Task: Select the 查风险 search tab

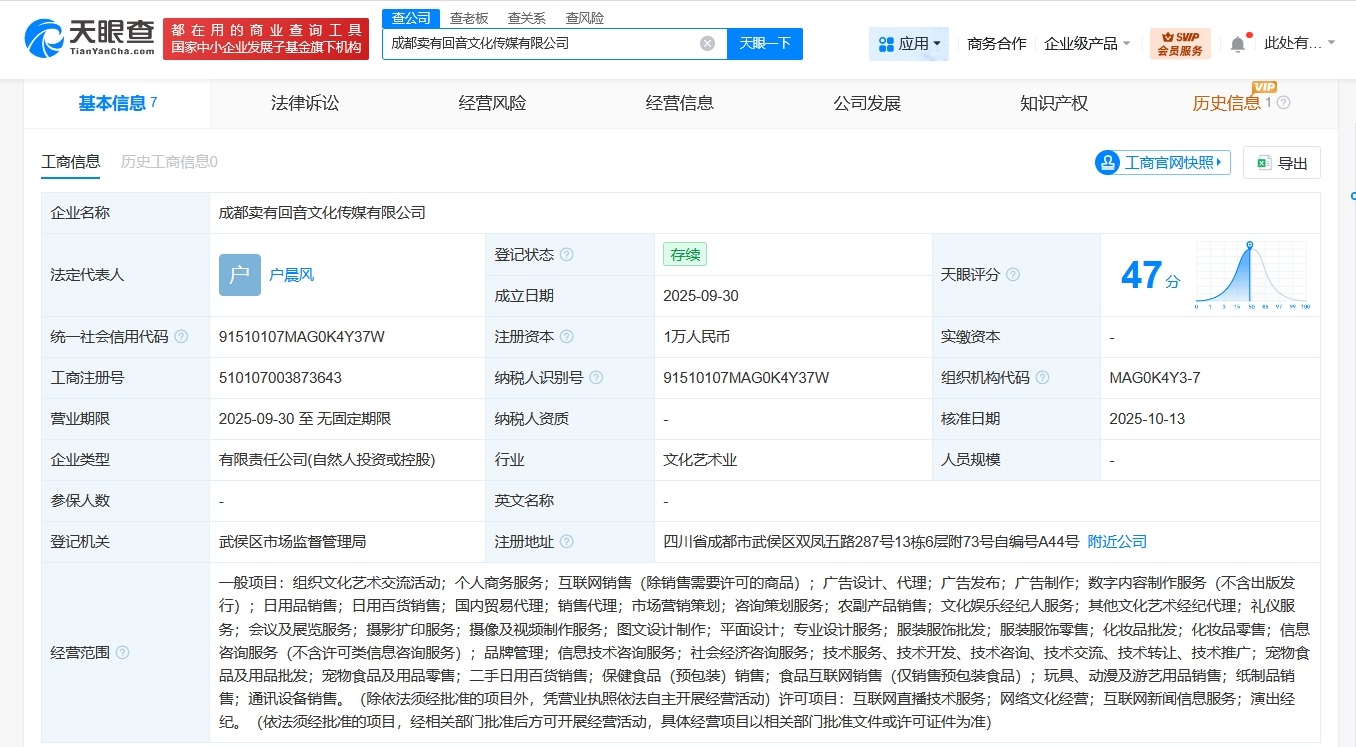Action: pos(584,17)
